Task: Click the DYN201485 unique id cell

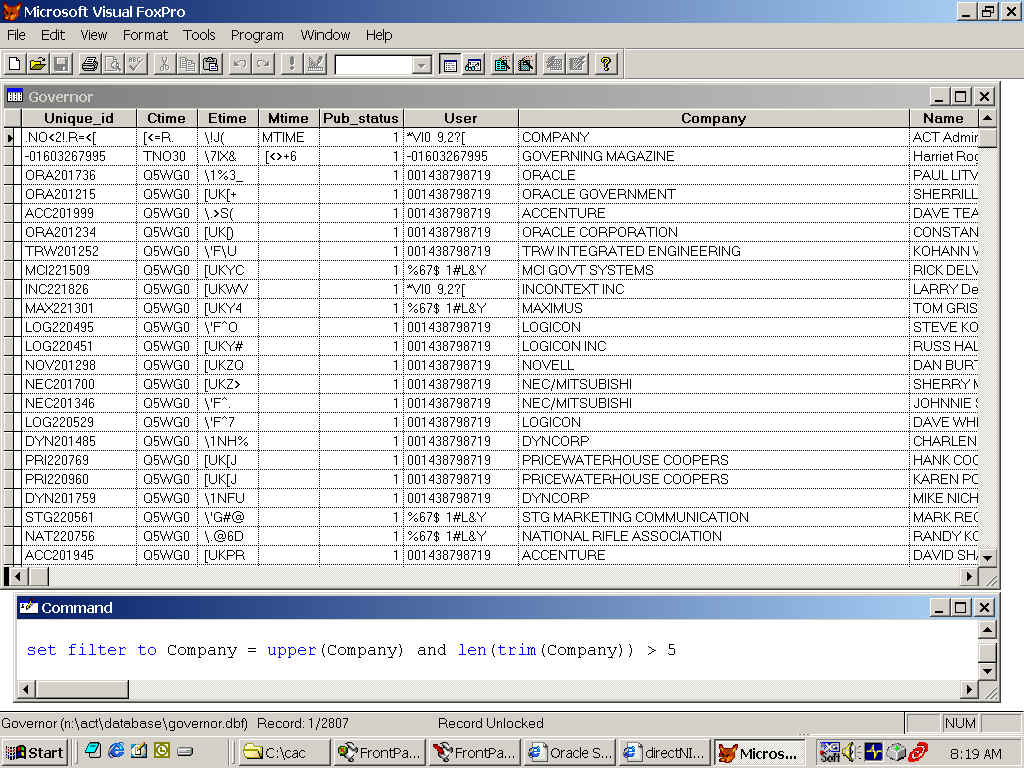Action: pos(79,441)
